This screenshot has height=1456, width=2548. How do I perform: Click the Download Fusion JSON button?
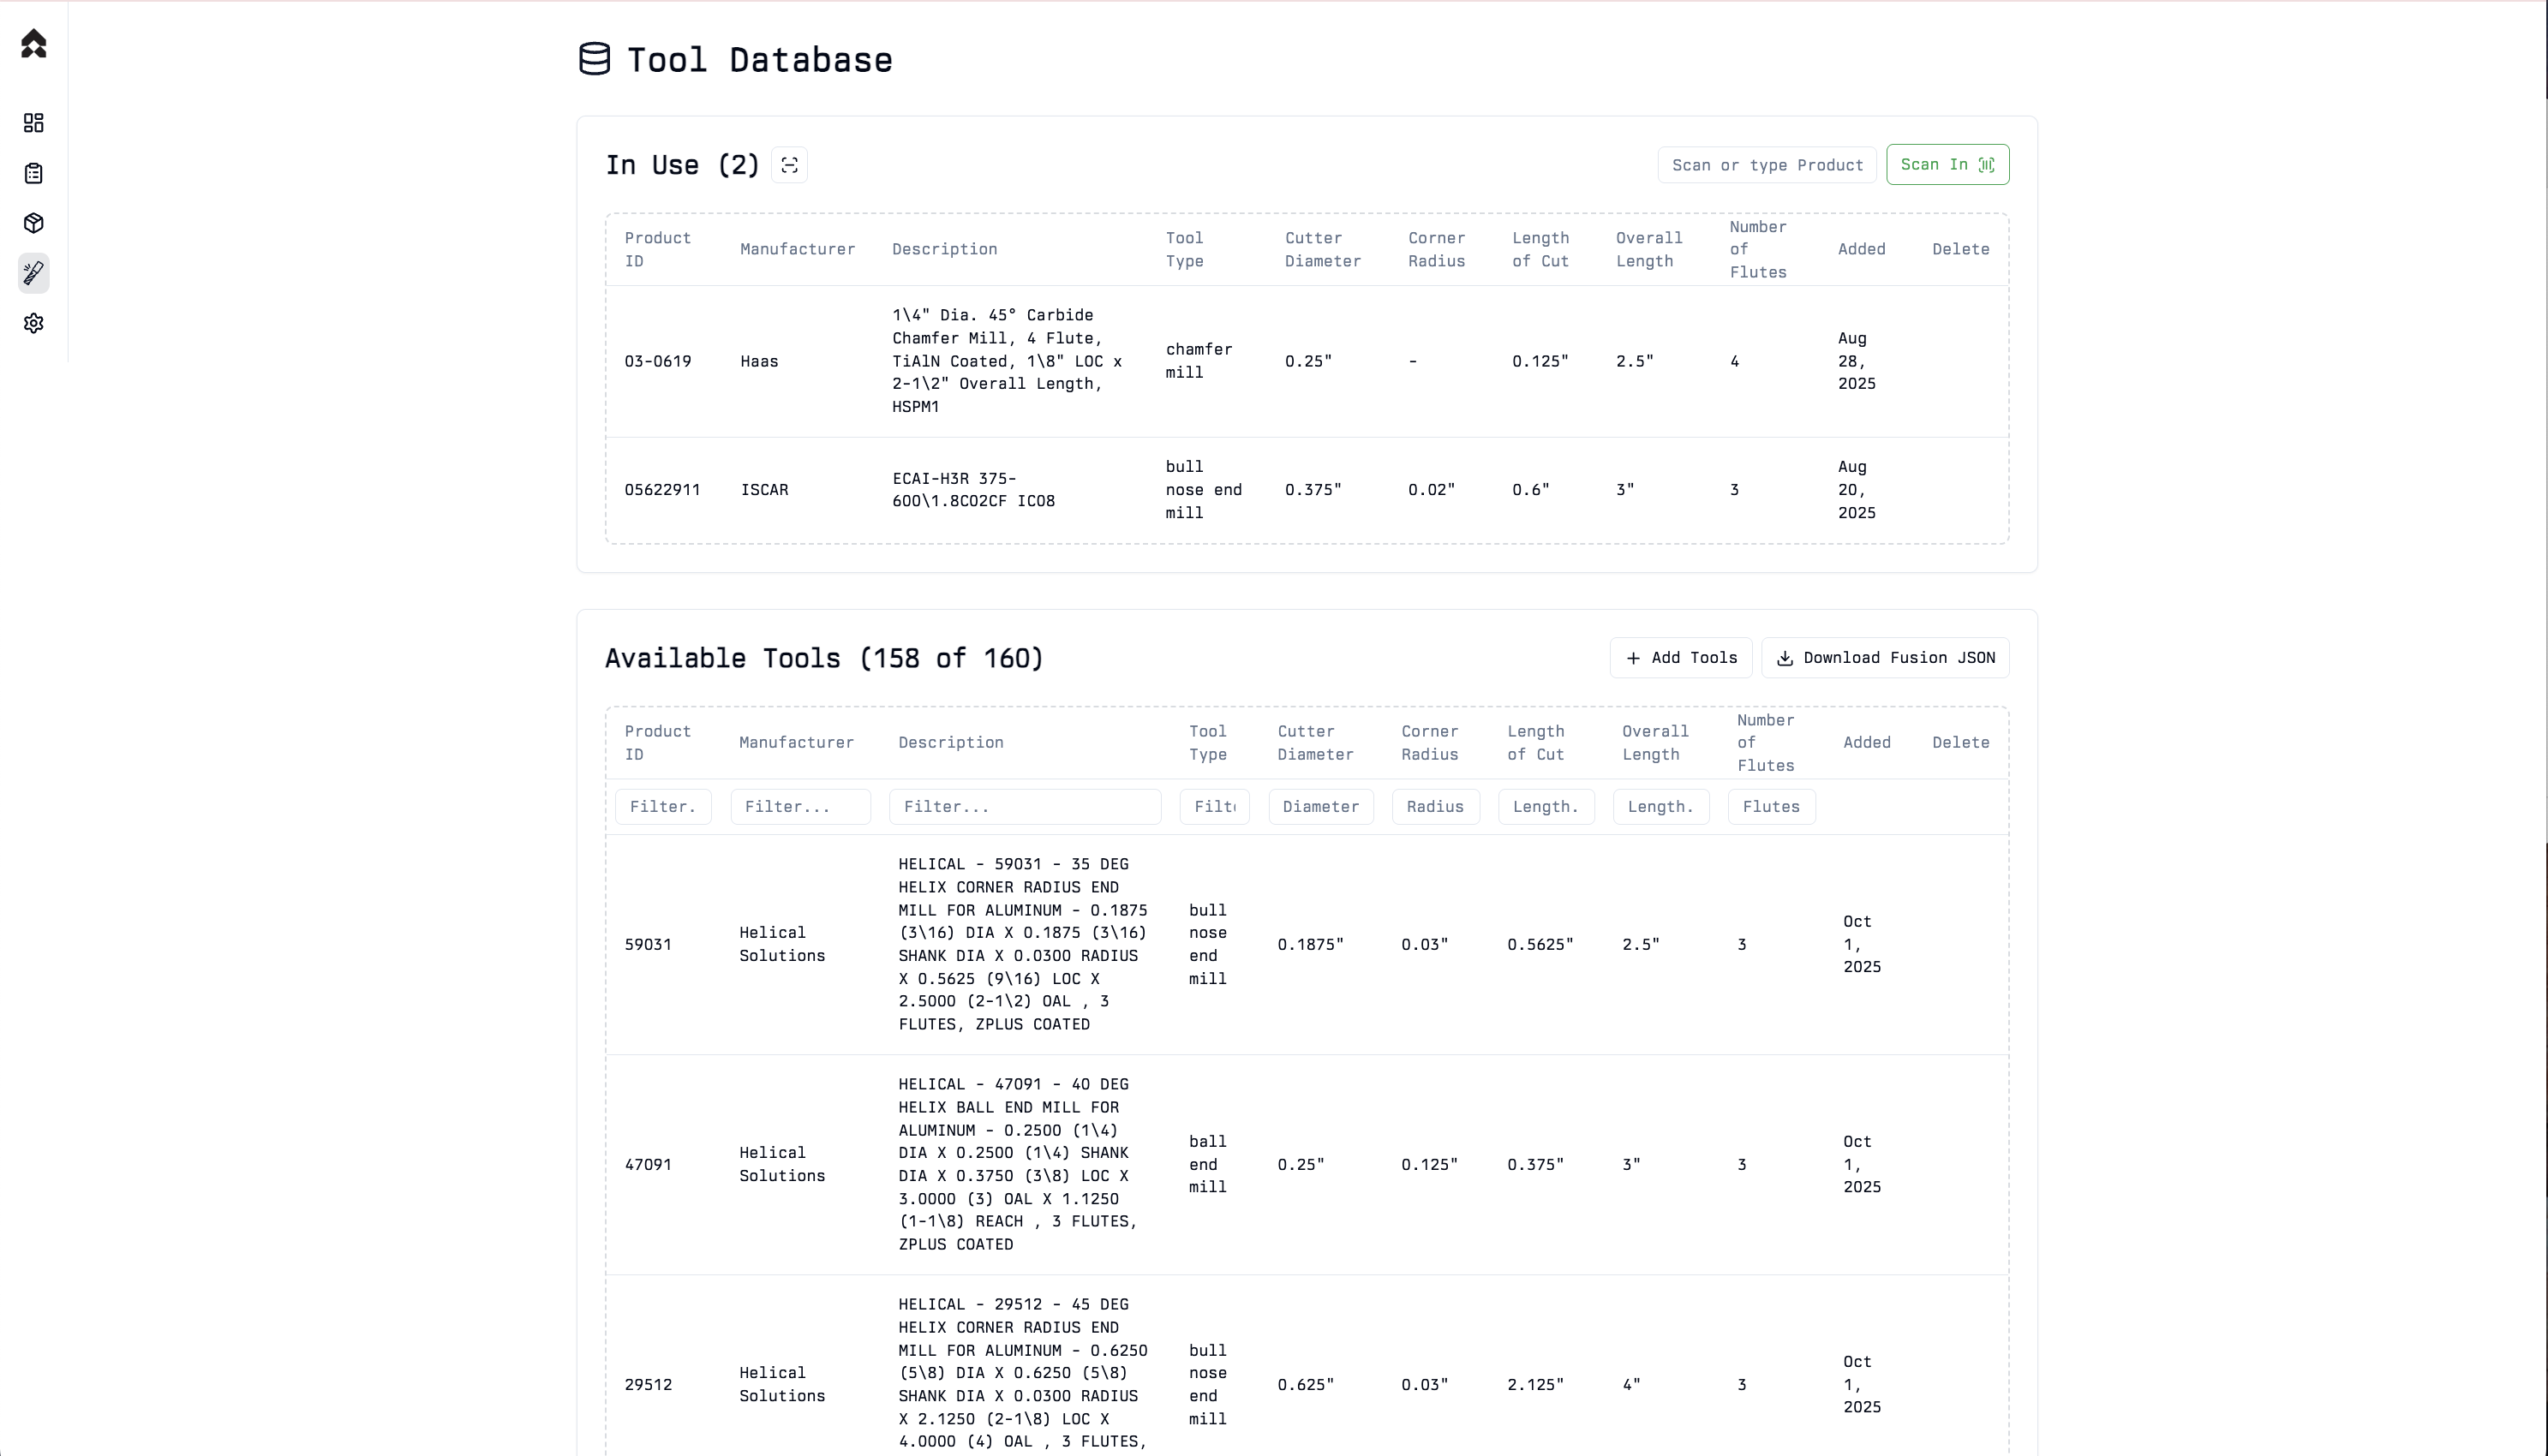tap(1885, 658)
